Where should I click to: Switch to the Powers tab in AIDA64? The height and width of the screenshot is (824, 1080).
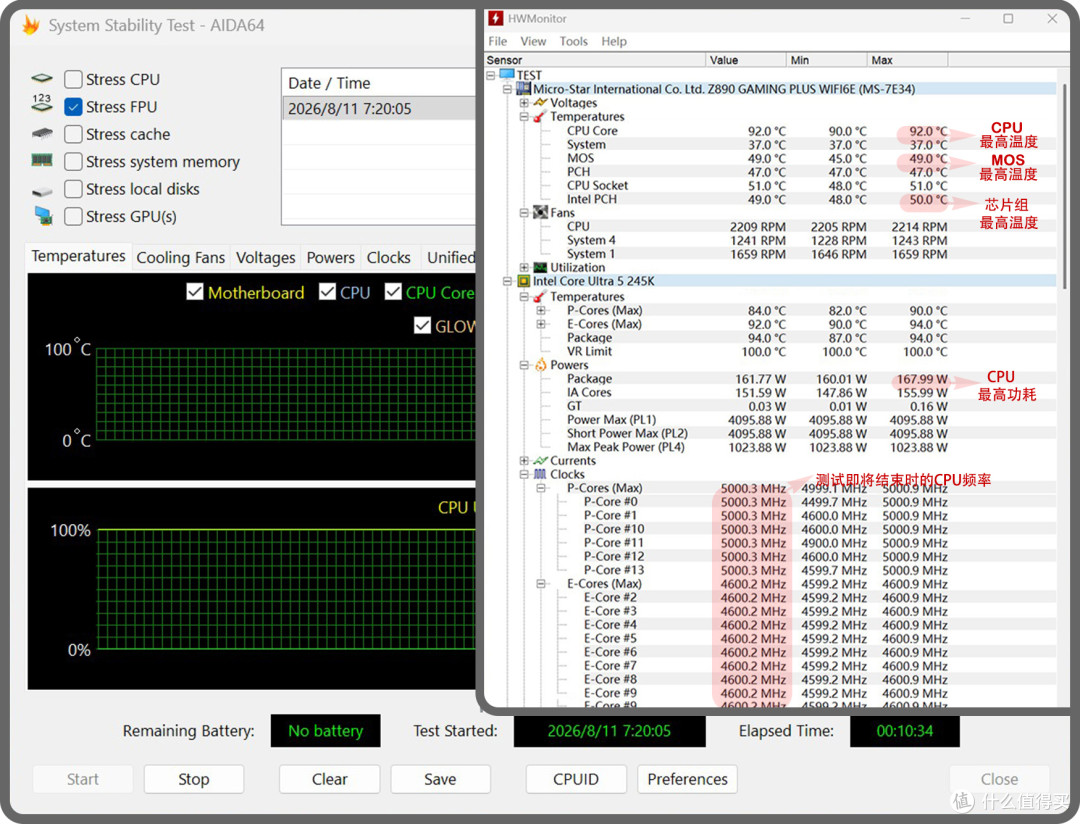(x=331, y=258)
